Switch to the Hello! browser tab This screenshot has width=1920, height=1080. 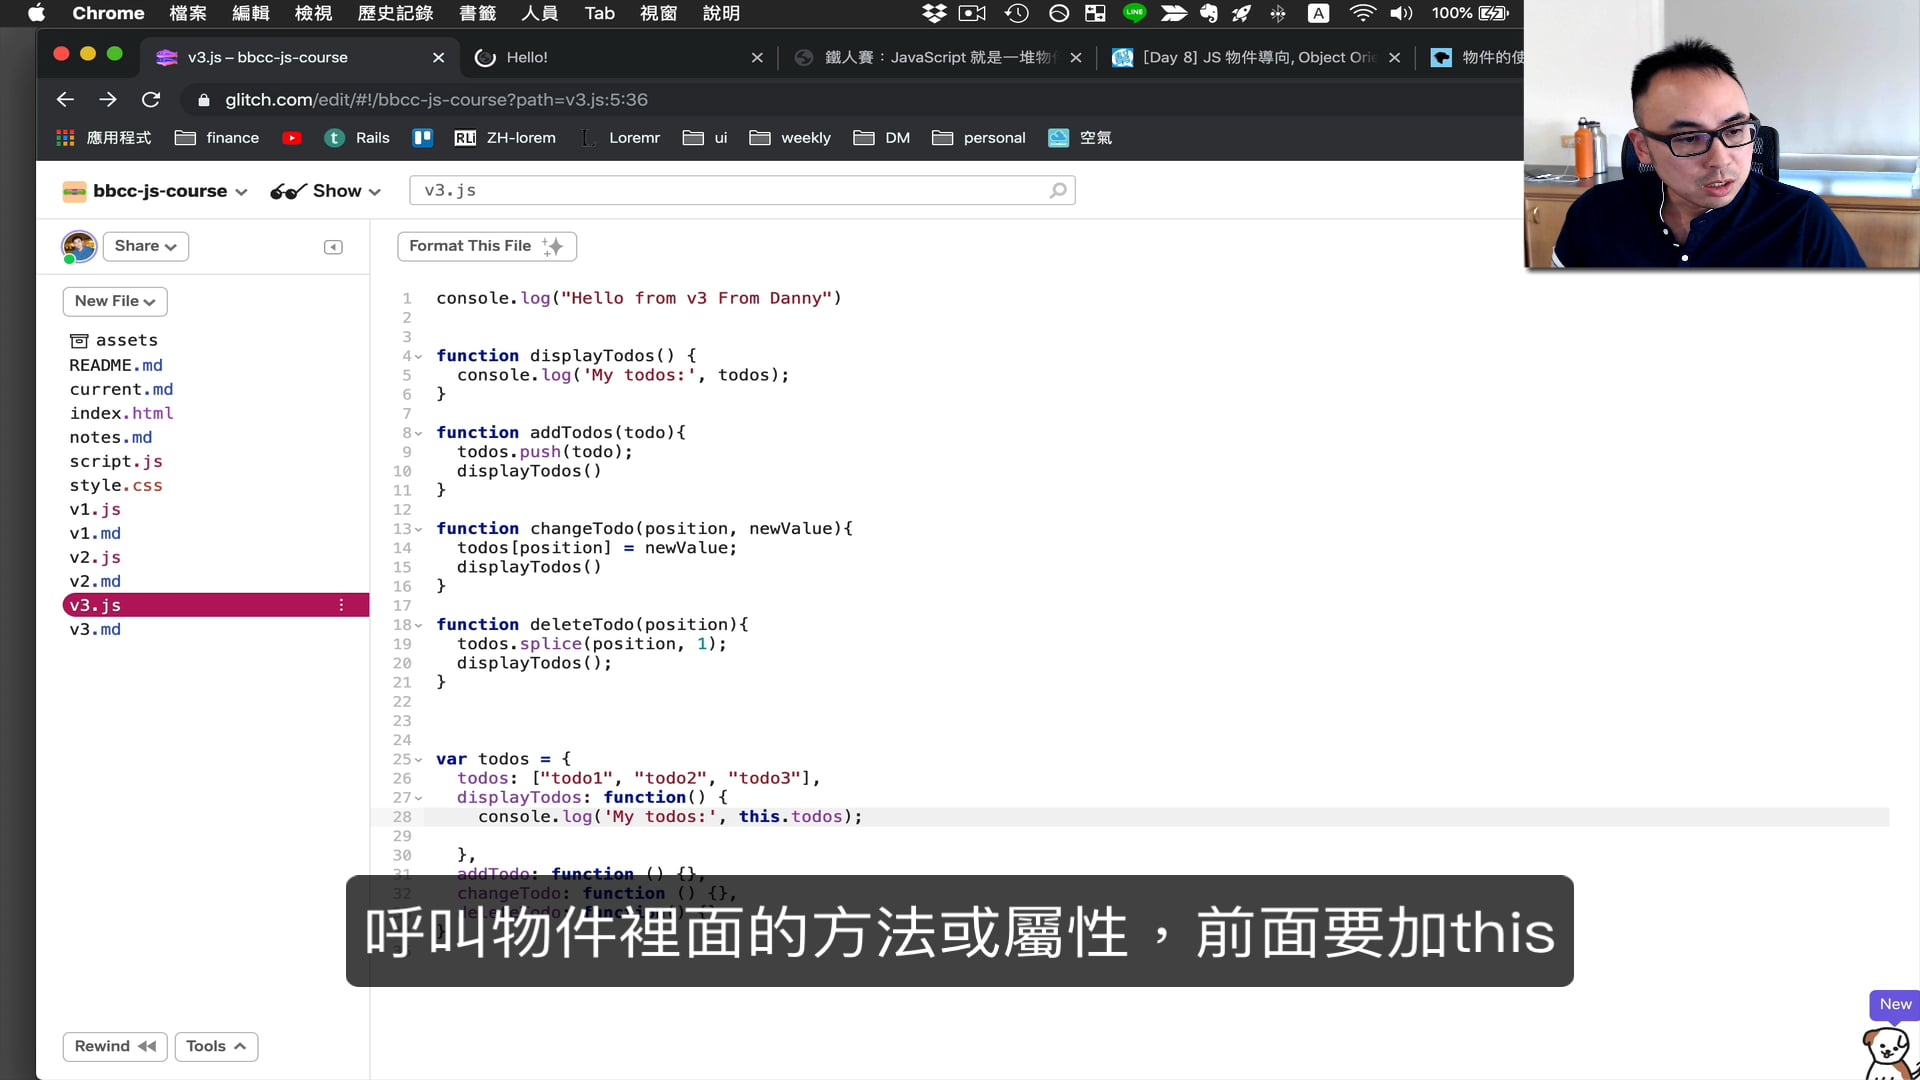tap(527, 57)
